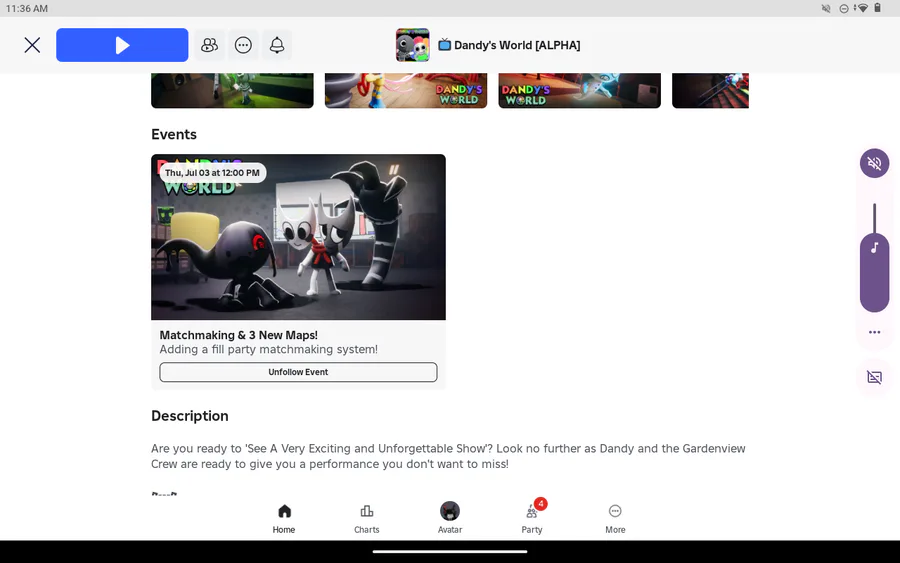Click the event date badge Thu, Jul 03
Viewport: 900px width, 563px height.
(x=212, y=173)
